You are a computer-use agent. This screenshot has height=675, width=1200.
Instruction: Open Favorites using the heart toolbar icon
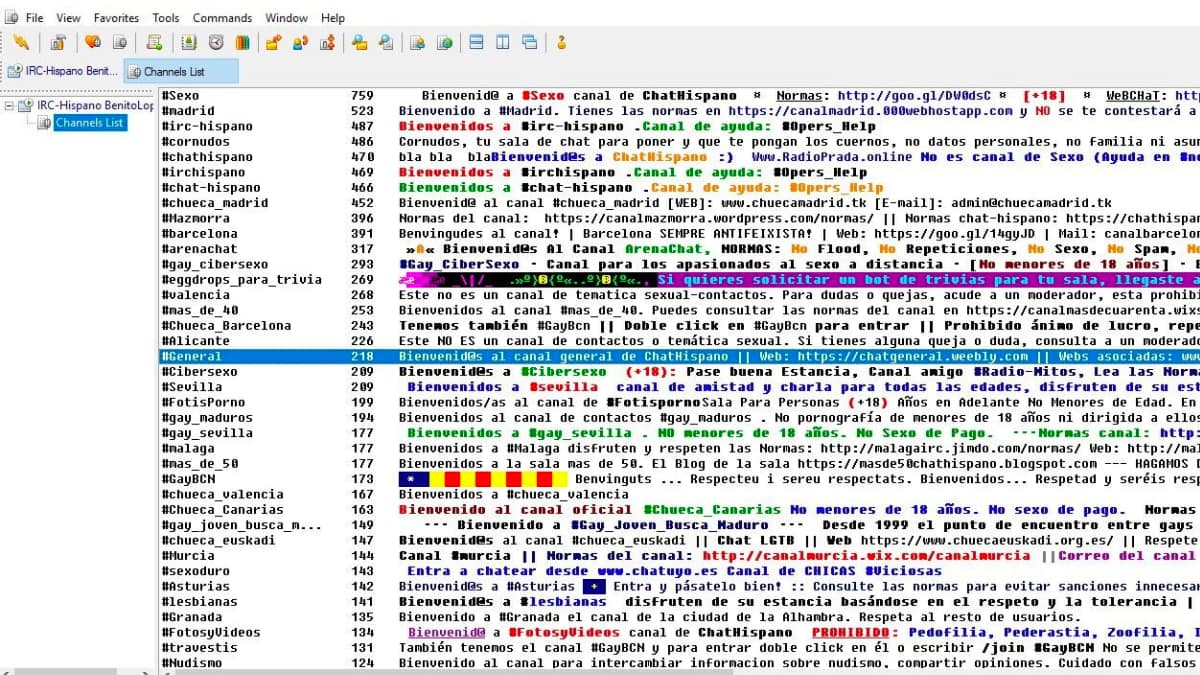(x=93, y=43)
